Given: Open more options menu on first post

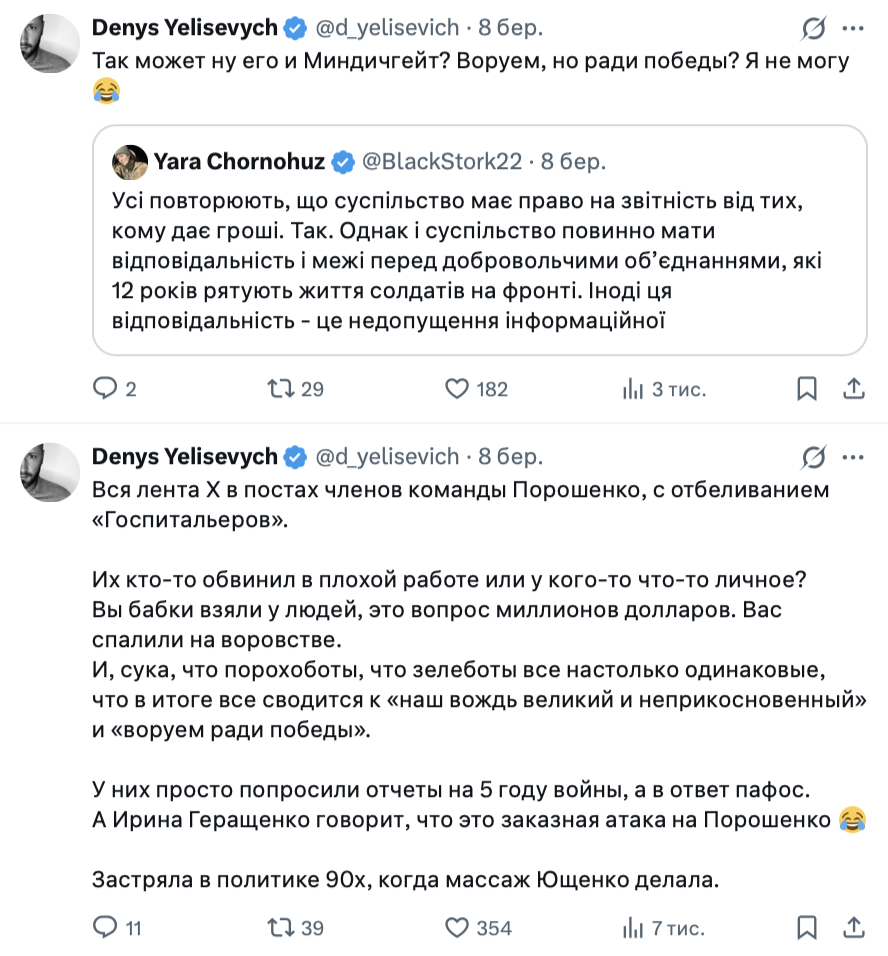Looking at the screenshot, I should tap(853, 28).
